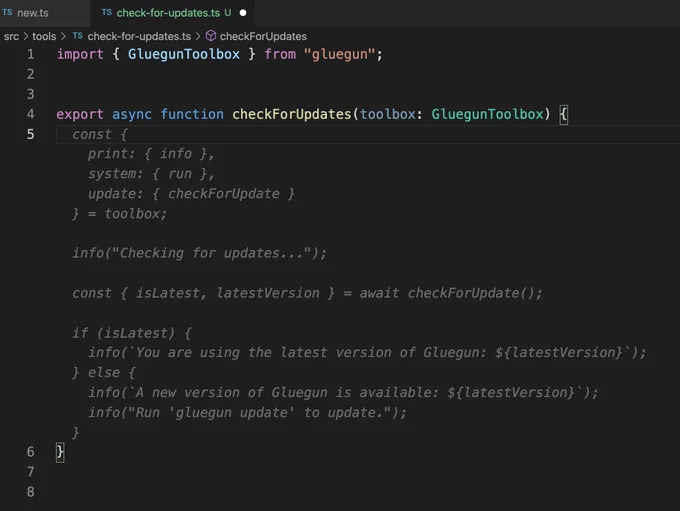The height and width of the screenshot is (511, 680).
Task: Click the export keyword on line 4
Action: [80, 114]
